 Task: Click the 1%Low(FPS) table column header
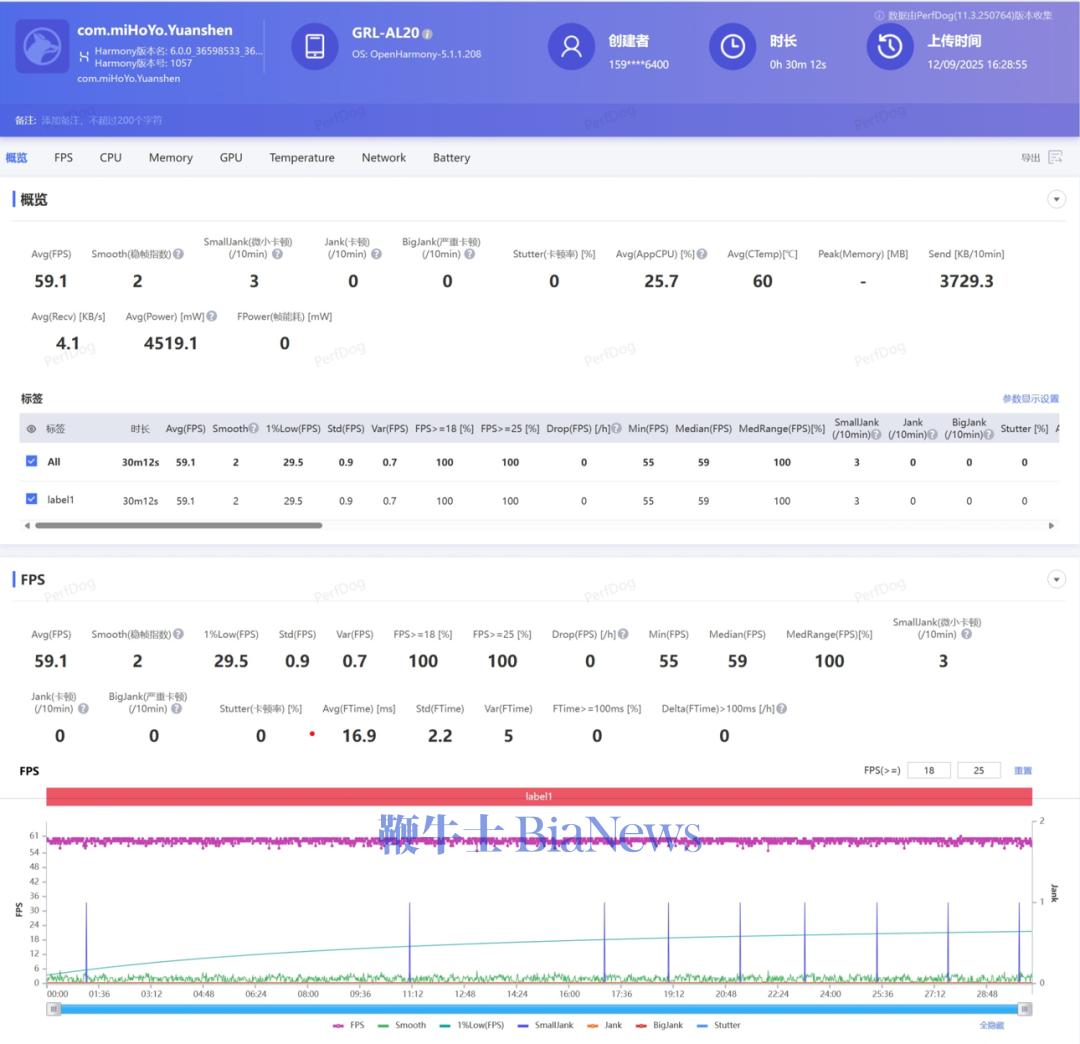(293, 428)
